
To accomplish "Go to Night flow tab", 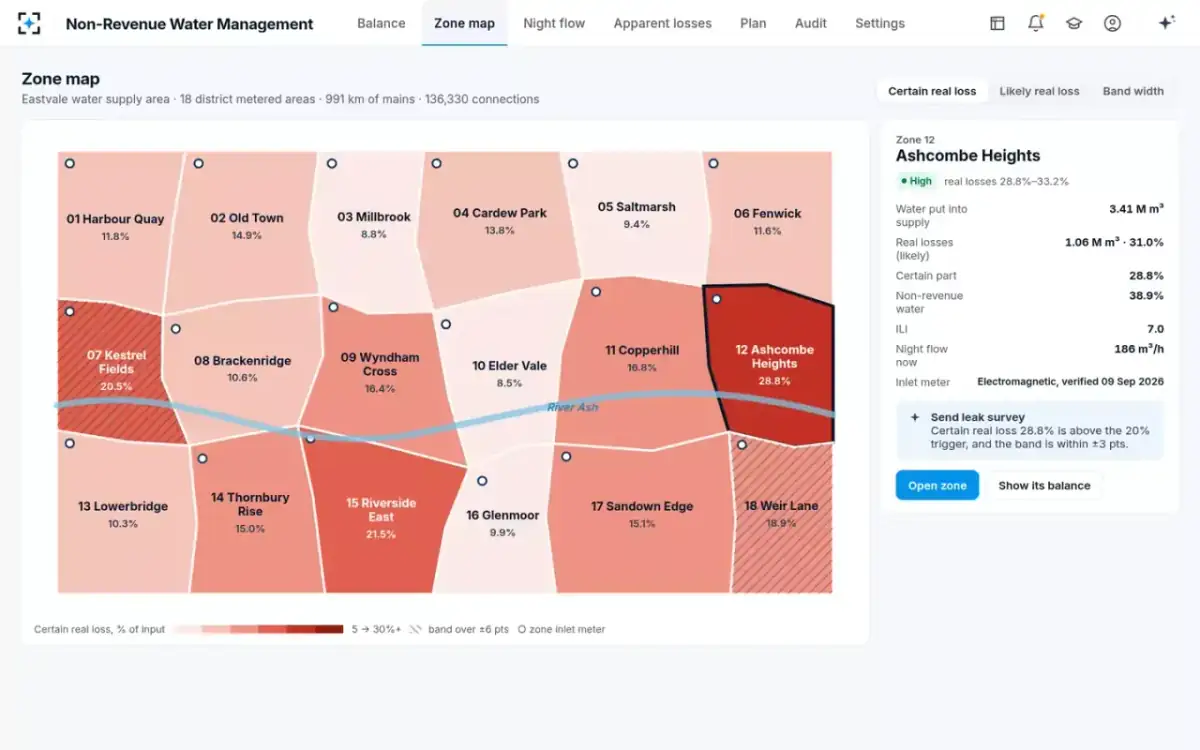I will pyautogui.click(x=554, y=23).
